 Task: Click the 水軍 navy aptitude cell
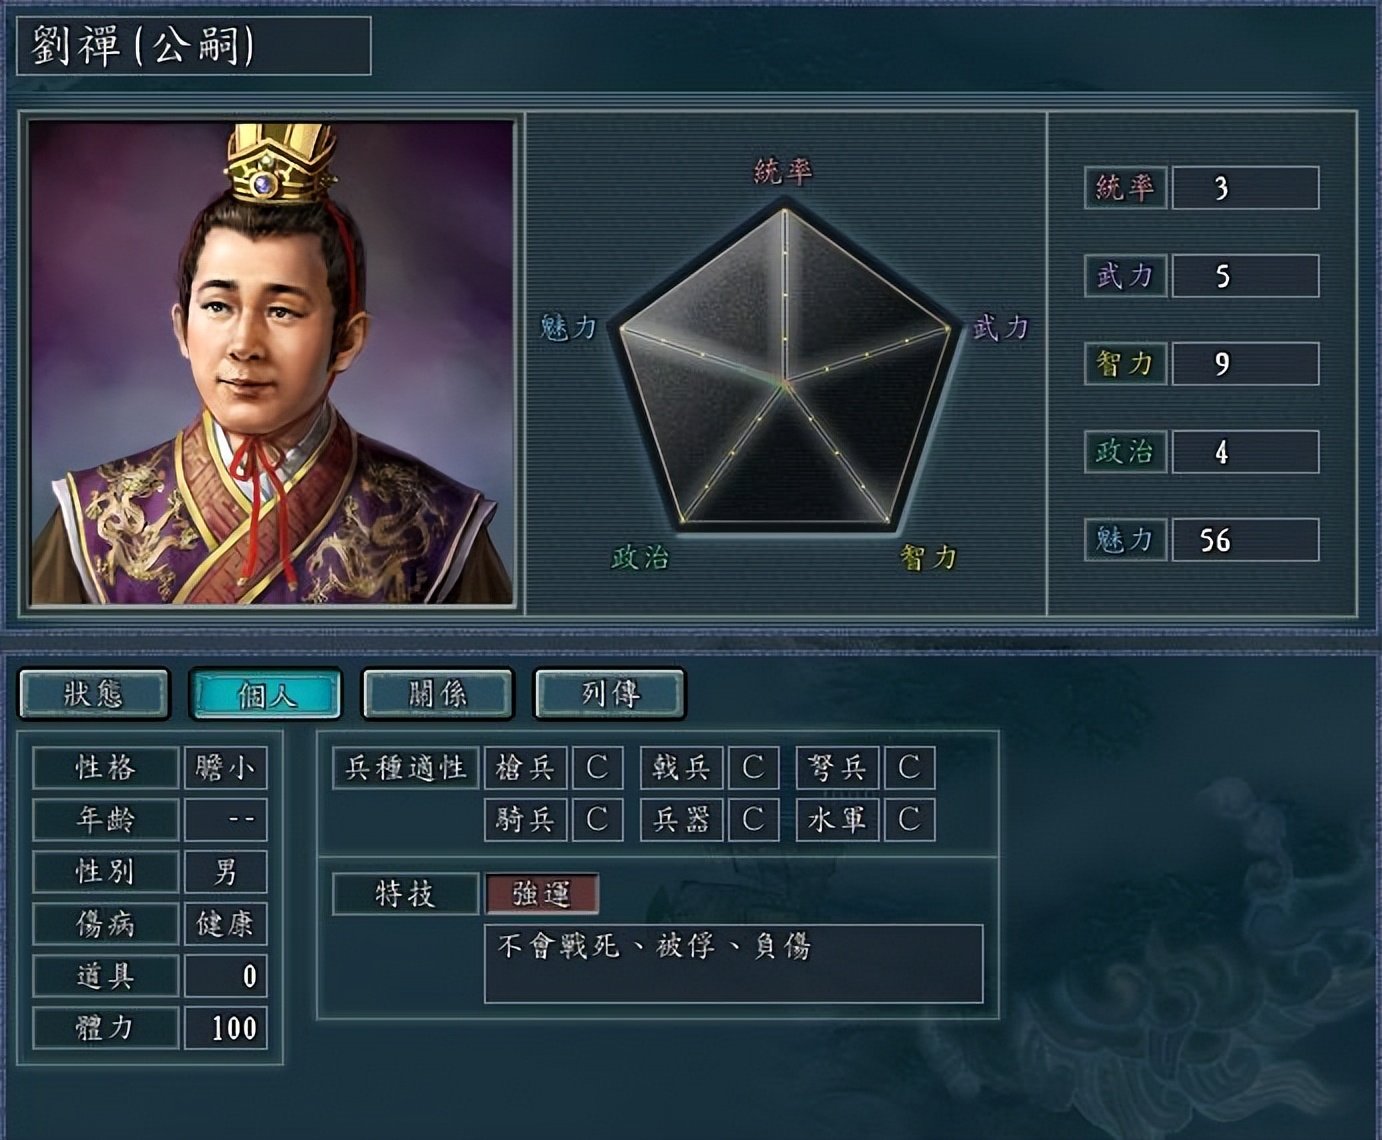838,820
